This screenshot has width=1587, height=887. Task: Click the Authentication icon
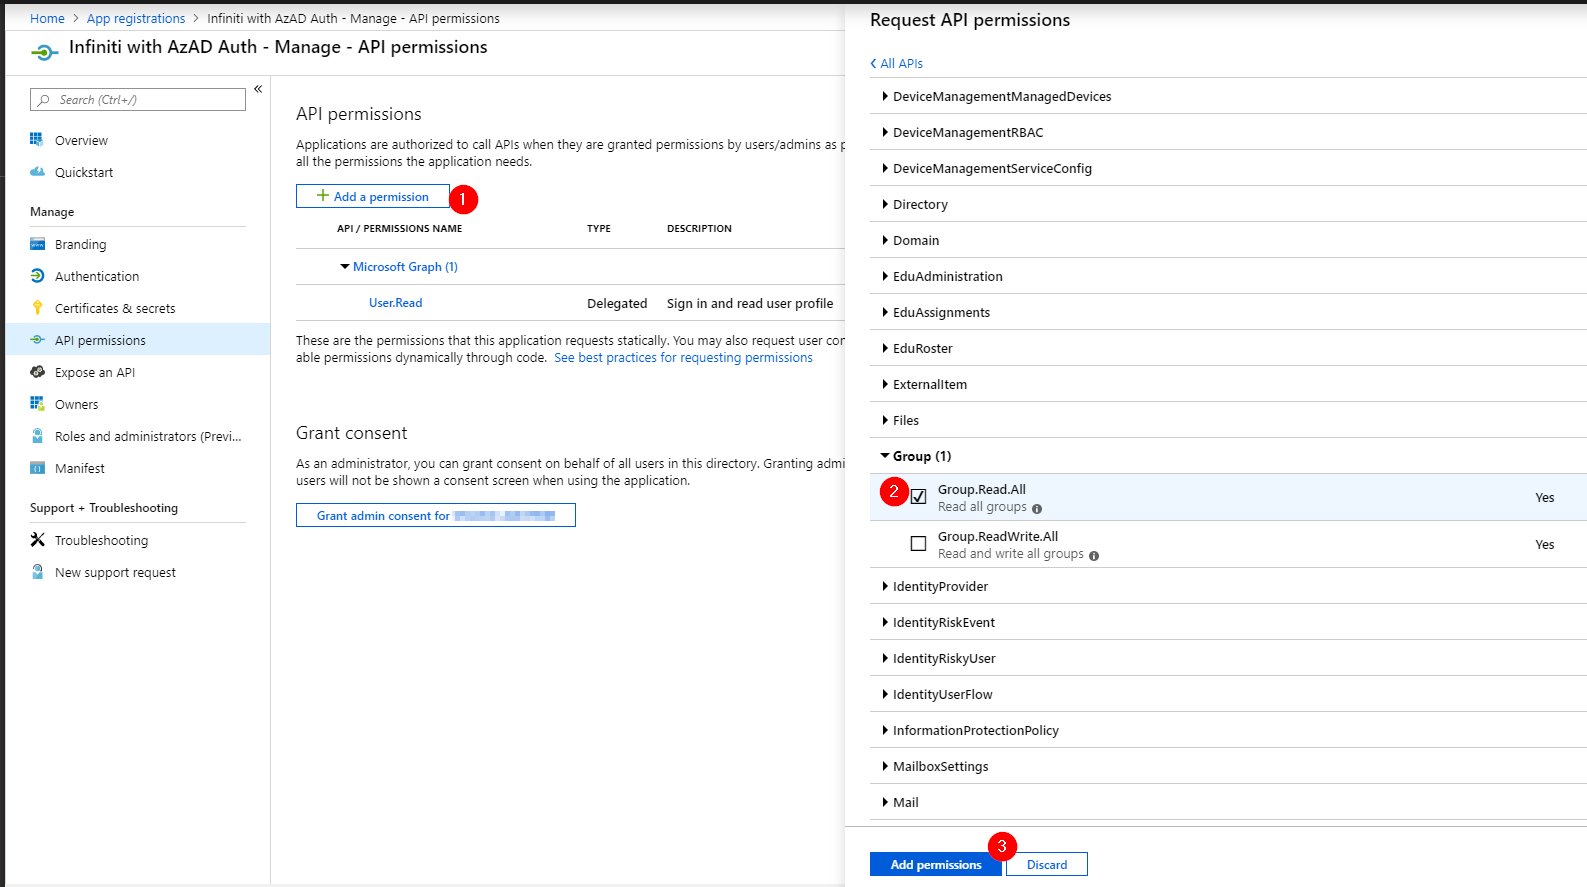pyautogui.click(x=37, y=276)
